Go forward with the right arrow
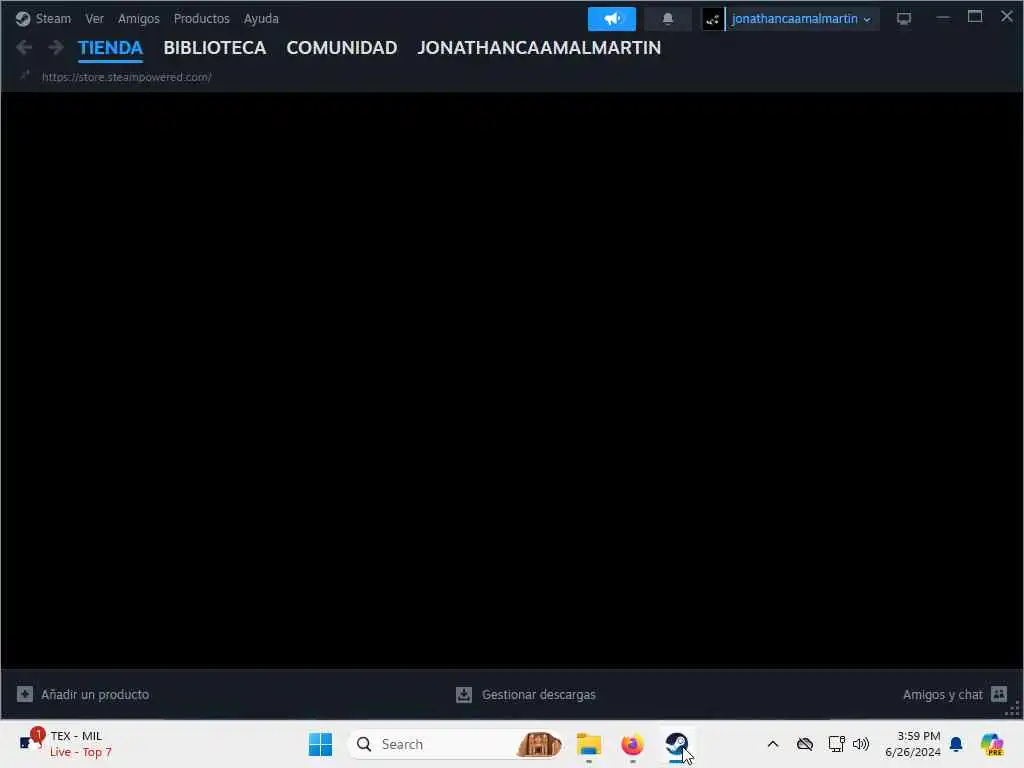This screenshot has height=768, width=1024. click(x=56, y=47)
